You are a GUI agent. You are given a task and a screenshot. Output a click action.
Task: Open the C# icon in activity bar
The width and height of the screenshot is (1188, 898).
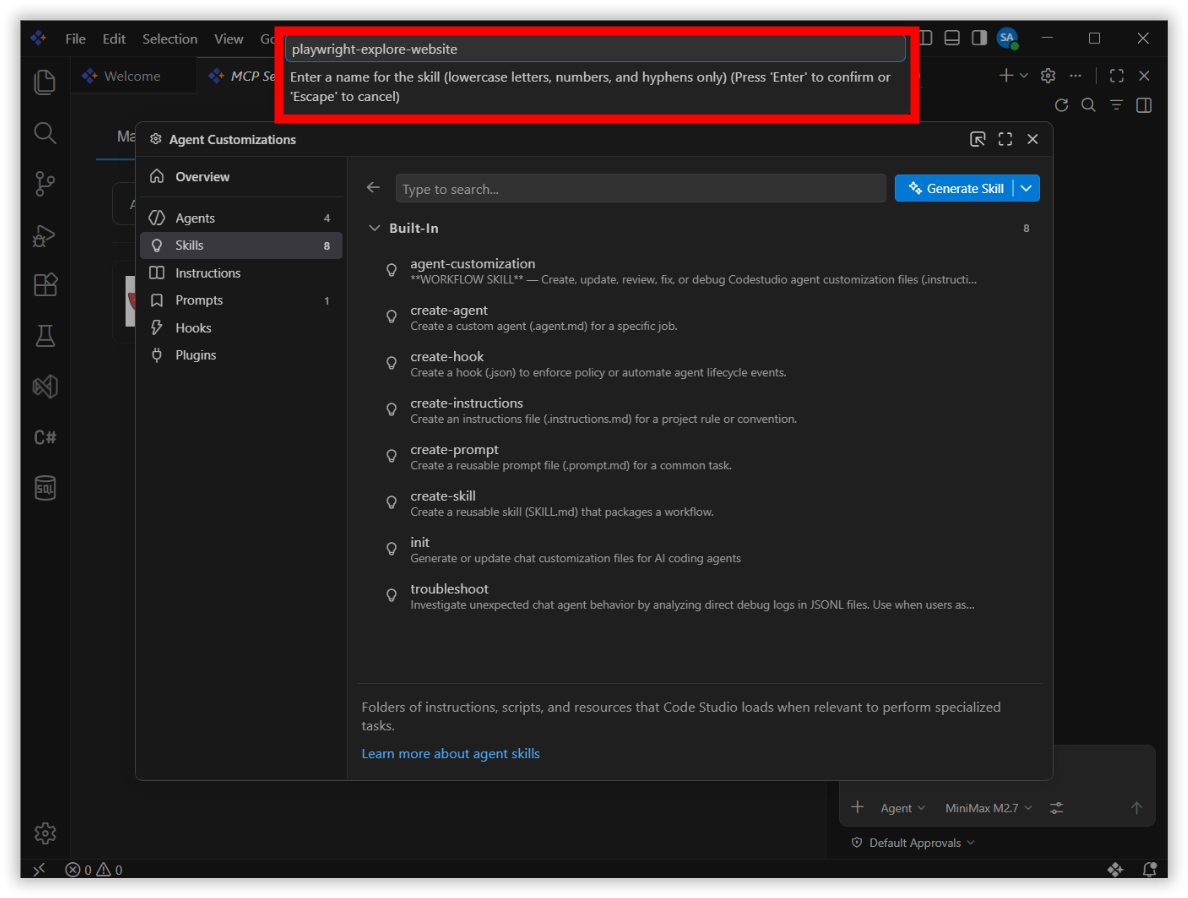(45, 437)
